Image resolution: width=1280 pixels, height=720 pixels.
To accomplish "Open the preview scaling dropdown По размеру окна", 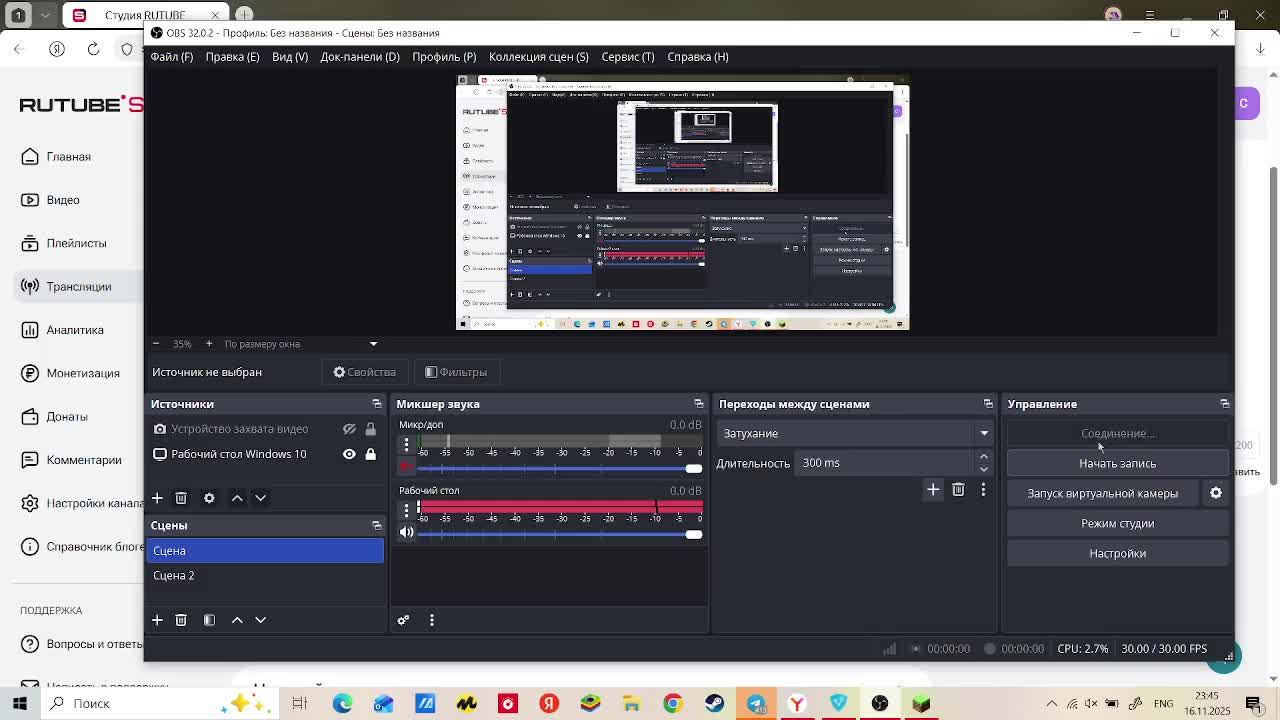I will pyautogui.click(x=301, y=344).
